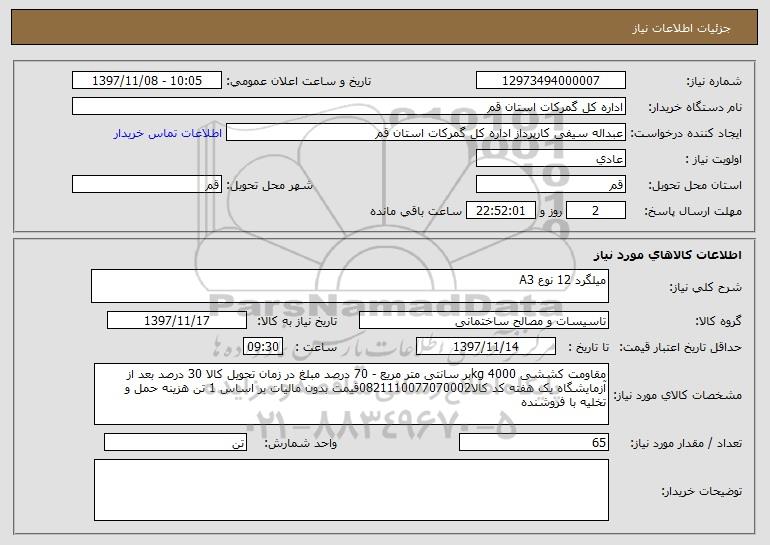The image size is (770, 545).
Task: Click the label ایجاد کننده درخواست
Action: 686,134
